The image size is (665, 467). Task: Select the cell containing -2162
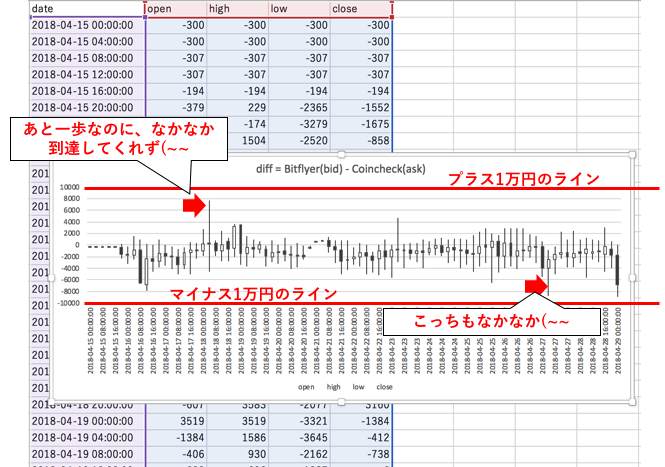(x=299, y=455)
